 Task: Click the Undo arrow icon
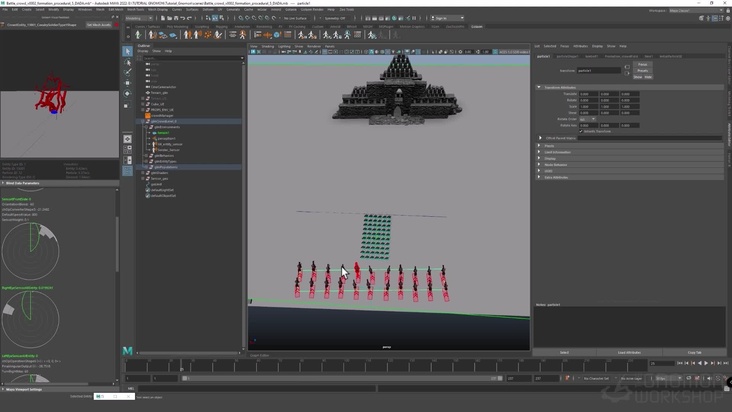[183, 18]
